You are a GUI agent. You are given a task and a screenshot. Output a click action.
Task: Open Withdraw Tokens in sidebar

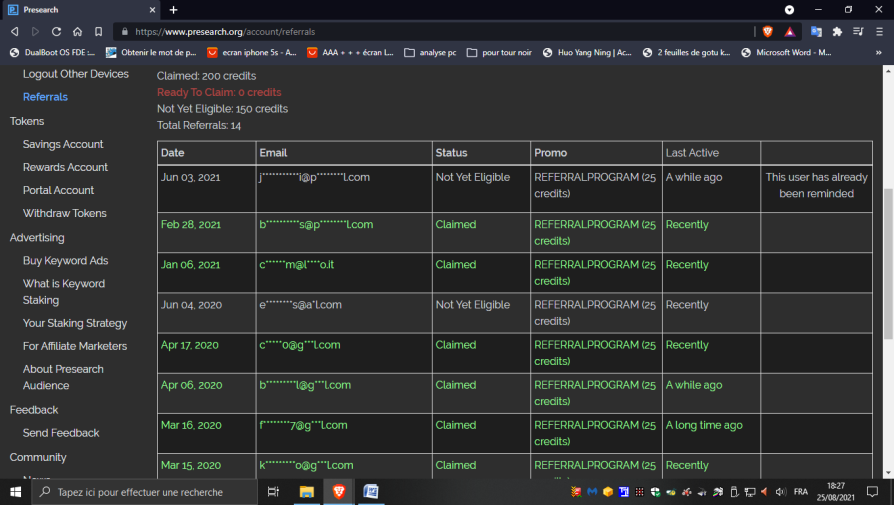pos(64,213)
